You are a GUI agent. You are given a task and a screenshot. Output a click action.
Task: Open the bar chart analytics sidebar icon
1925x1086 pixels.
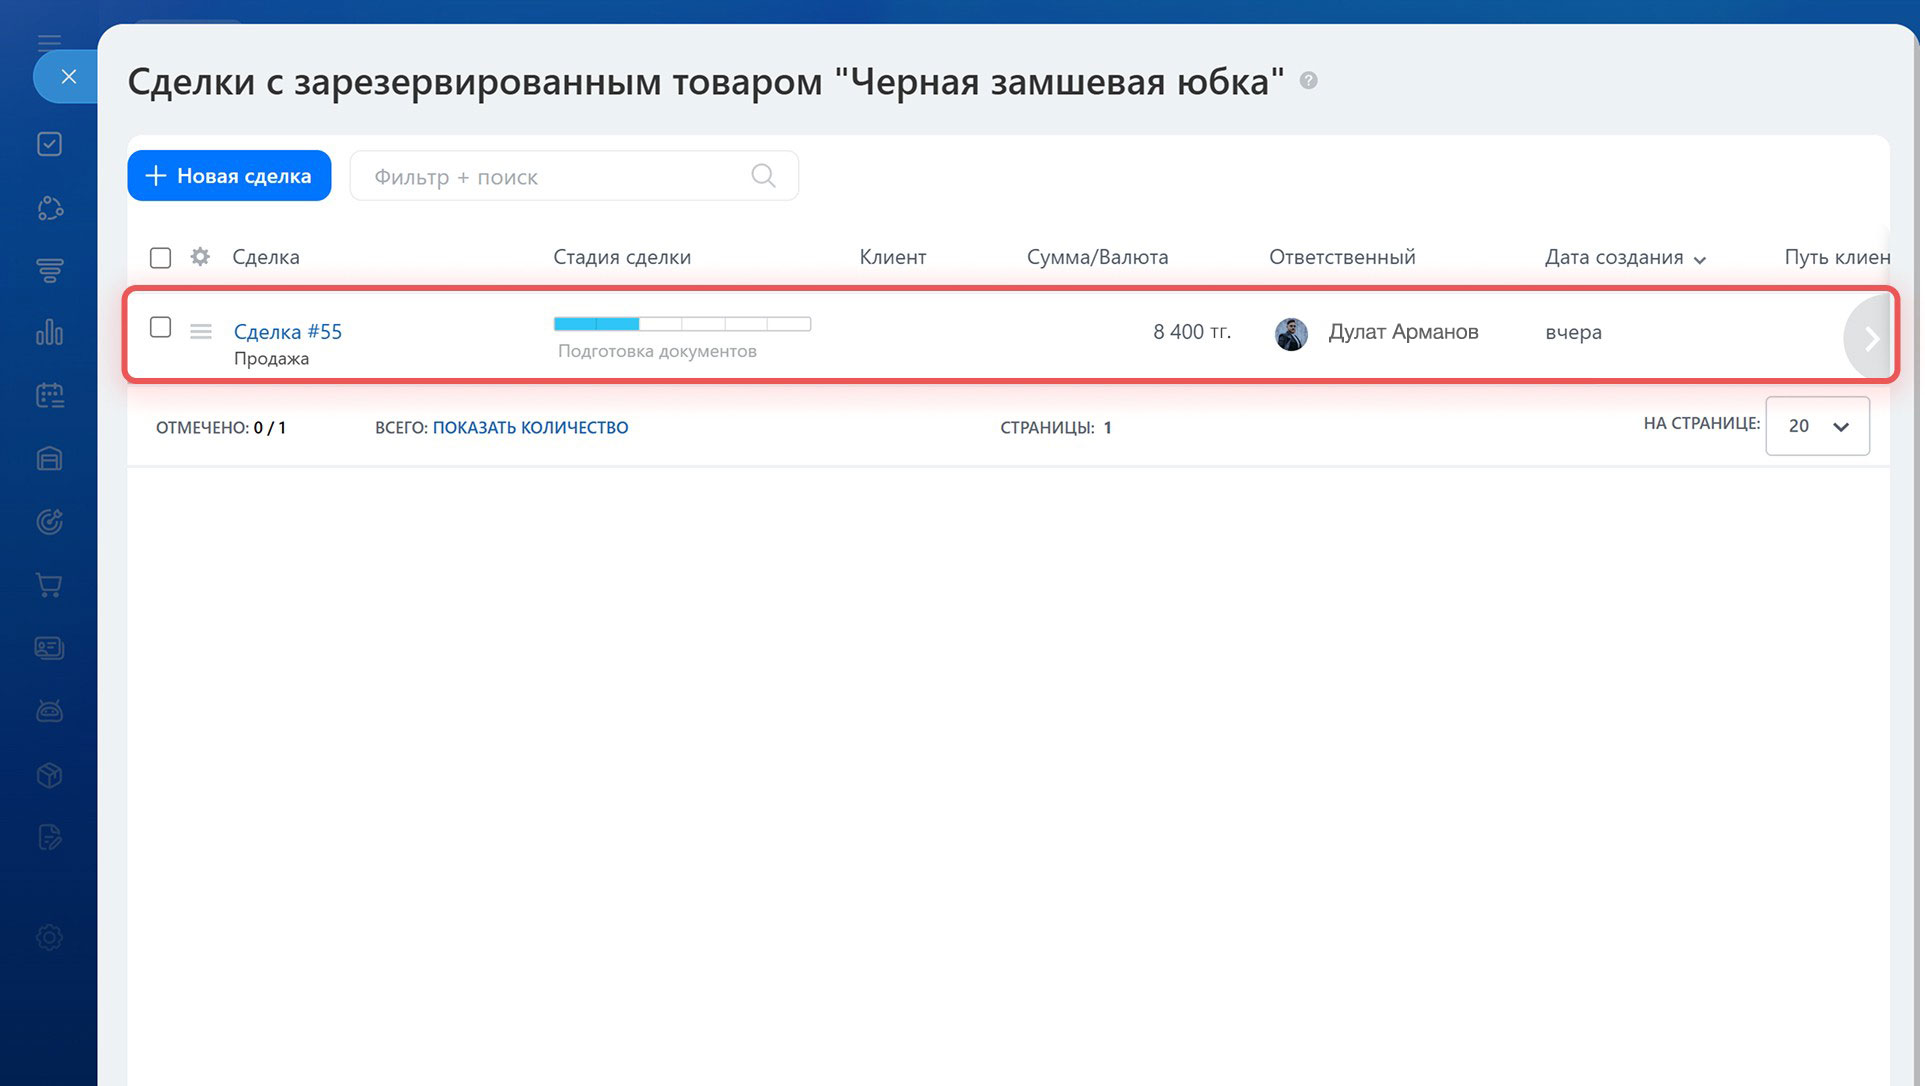pos(49,332)
